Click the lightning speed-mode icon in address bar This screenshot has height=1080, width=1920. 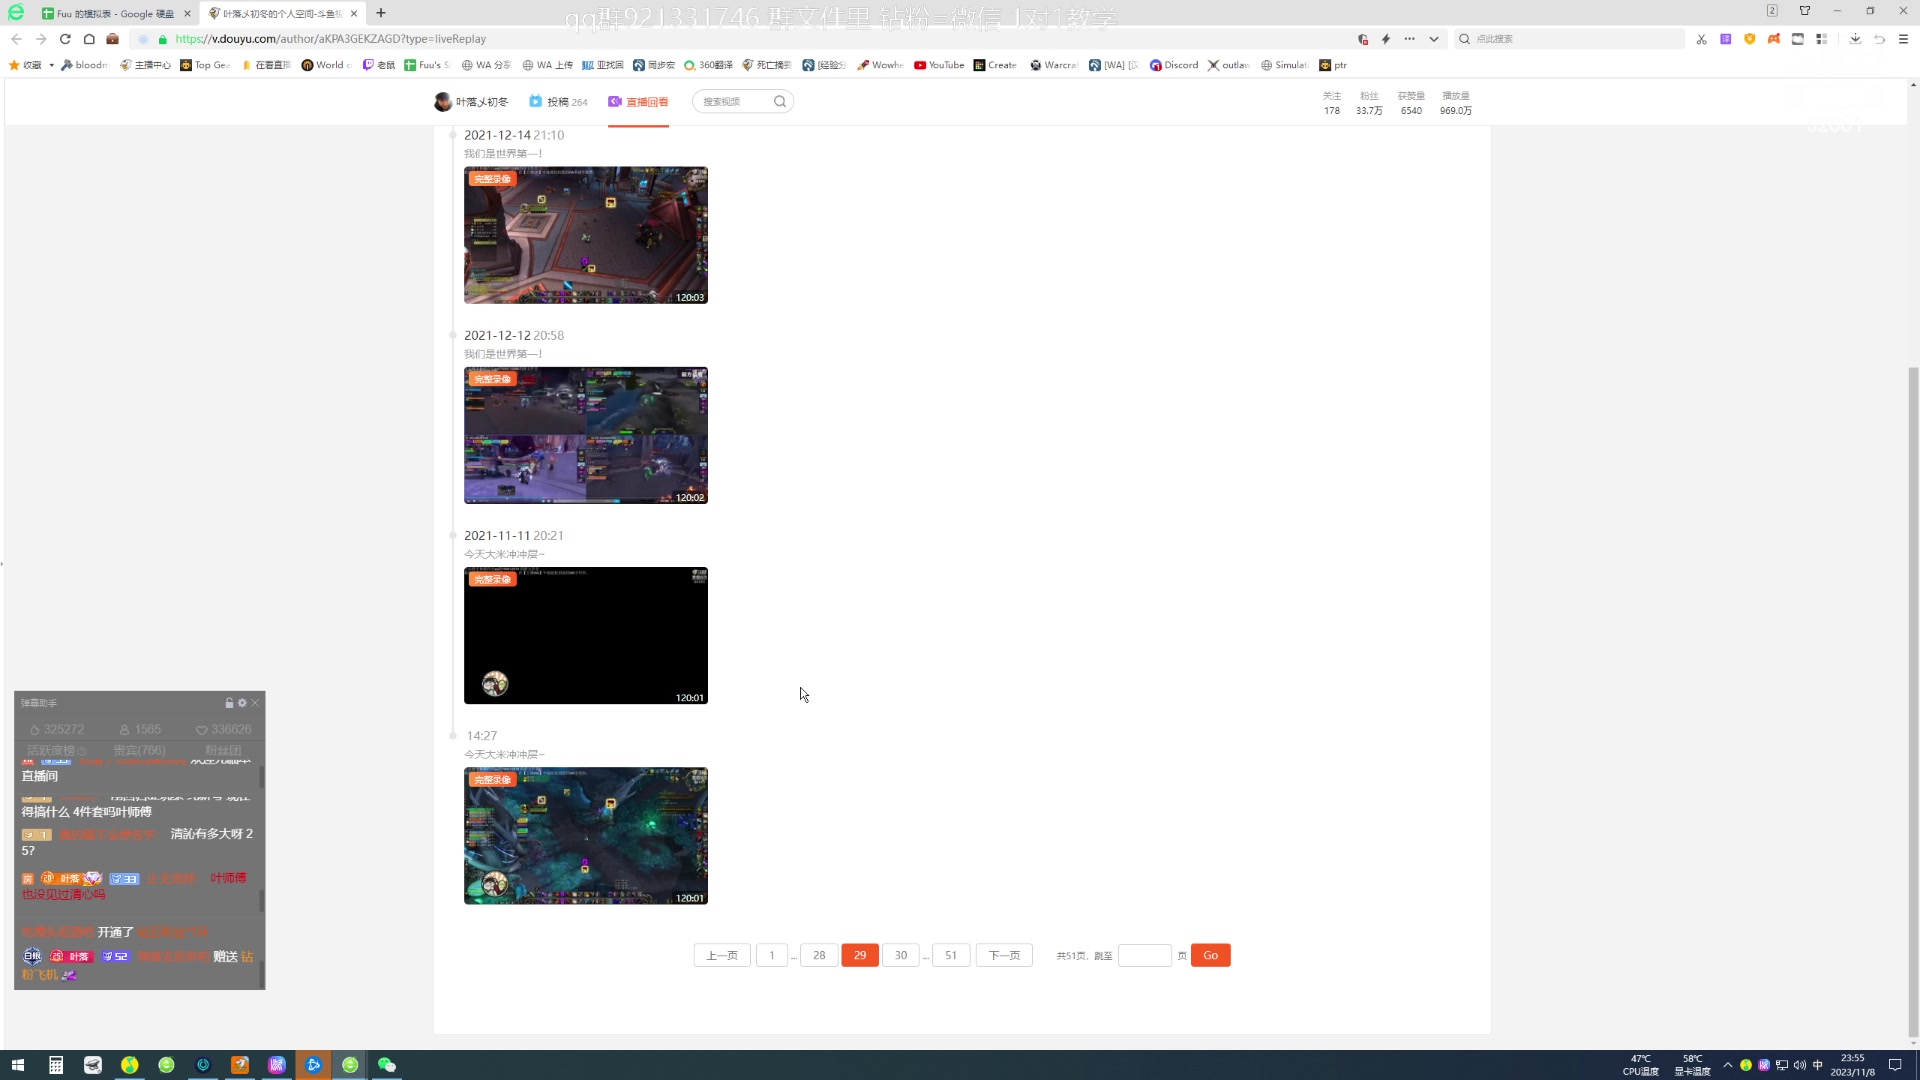point(1386,39)
